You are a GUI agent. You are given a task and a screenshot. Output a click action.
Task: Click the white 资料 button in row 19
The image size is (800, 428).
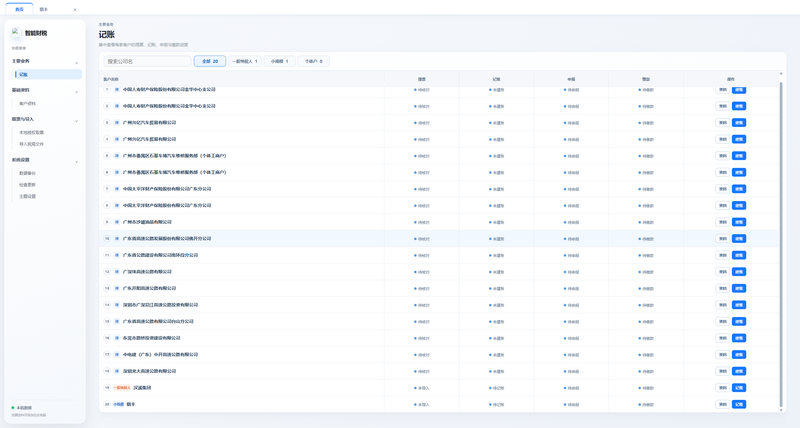[x=722, y=388]
